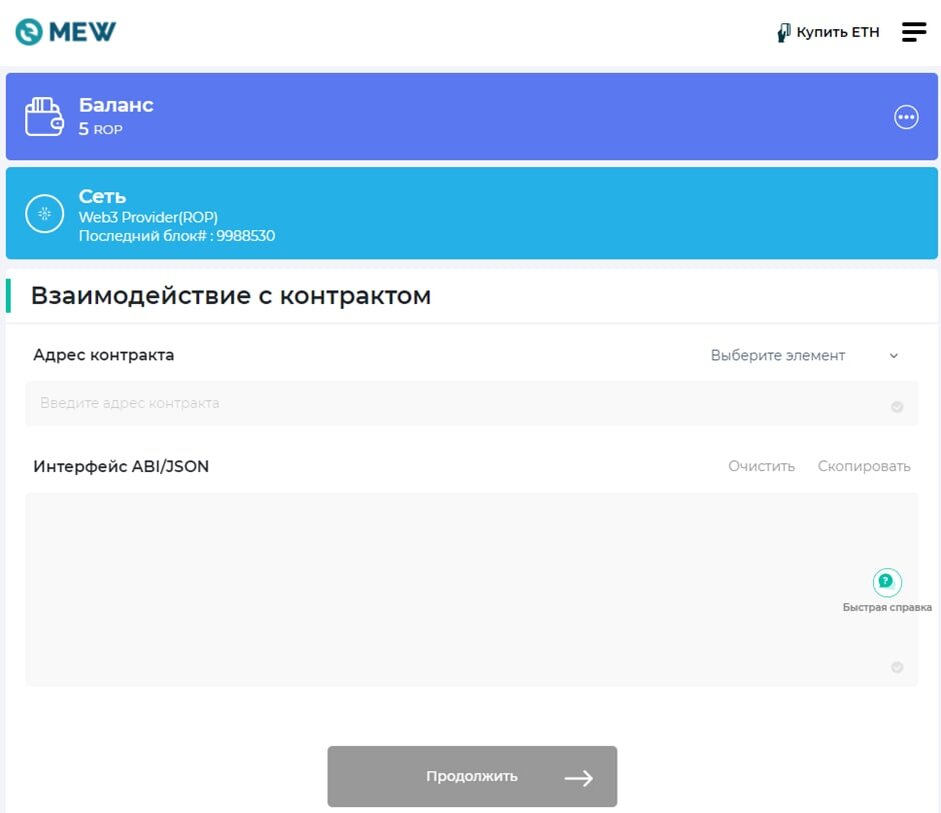The height and width of the screenshot is (813, 941).
Task: Click Web3 Provider(ROP) text
Action: tap(148, 217)
